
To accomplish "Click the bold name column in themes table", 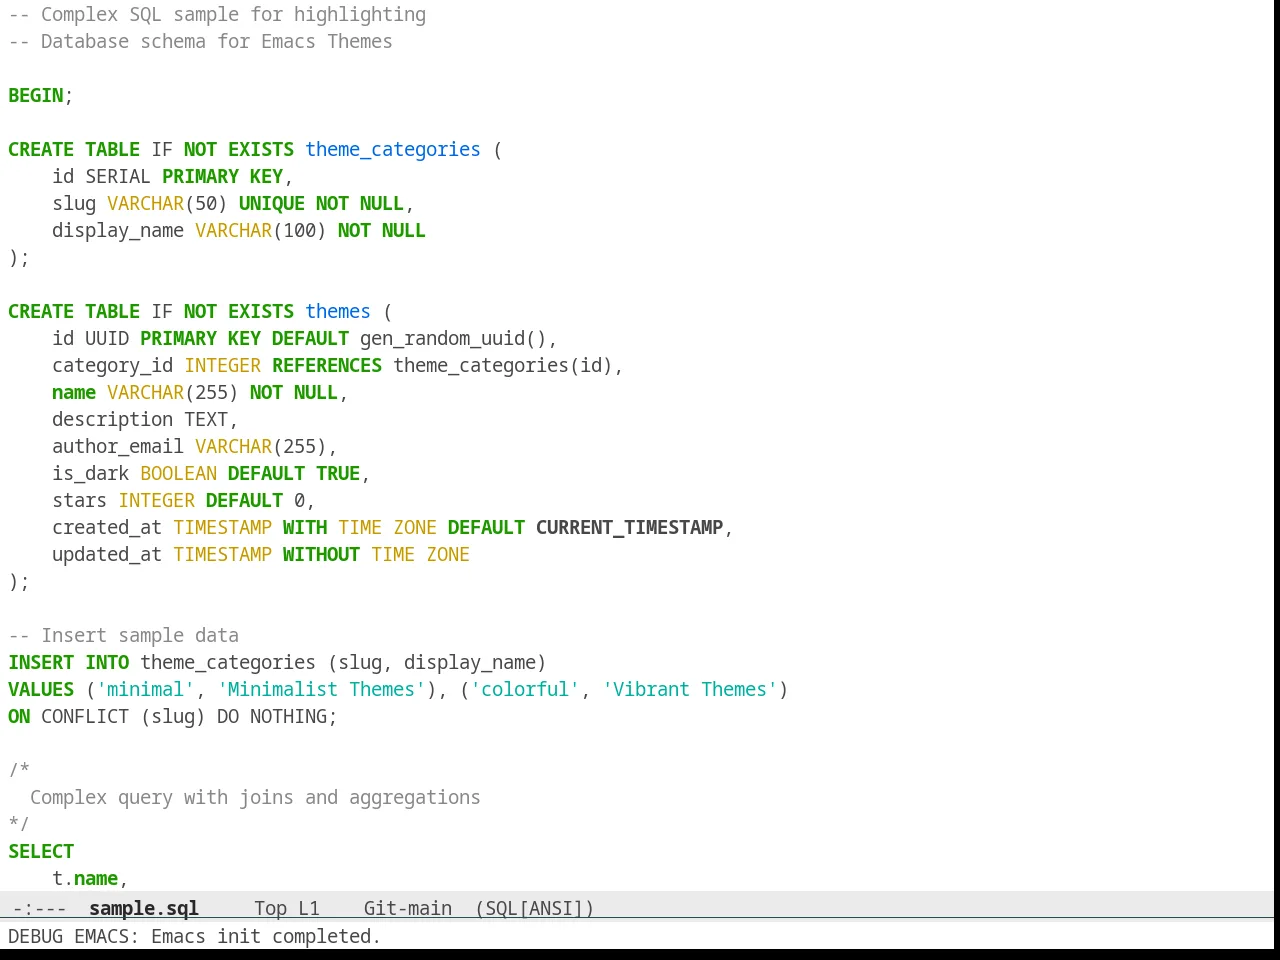I will [x=74, y=392].
